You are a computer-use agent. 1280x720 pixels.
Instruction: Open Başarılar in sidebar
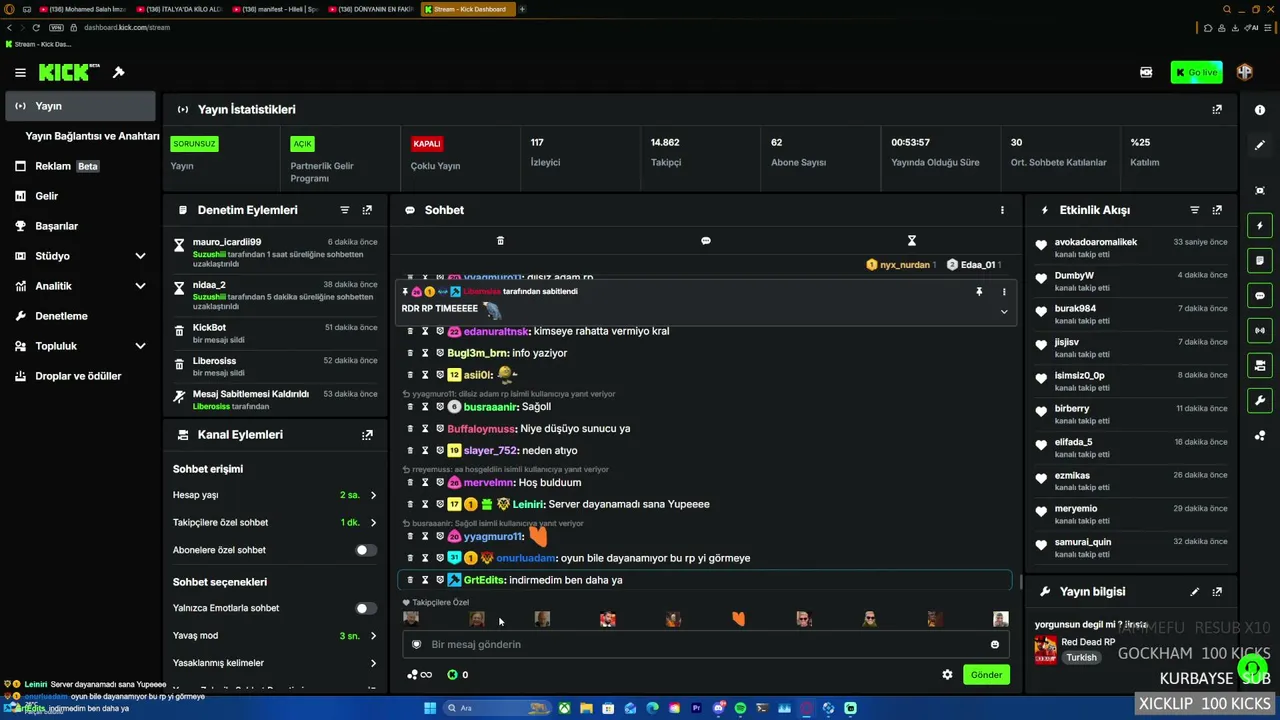coord(80,226)
